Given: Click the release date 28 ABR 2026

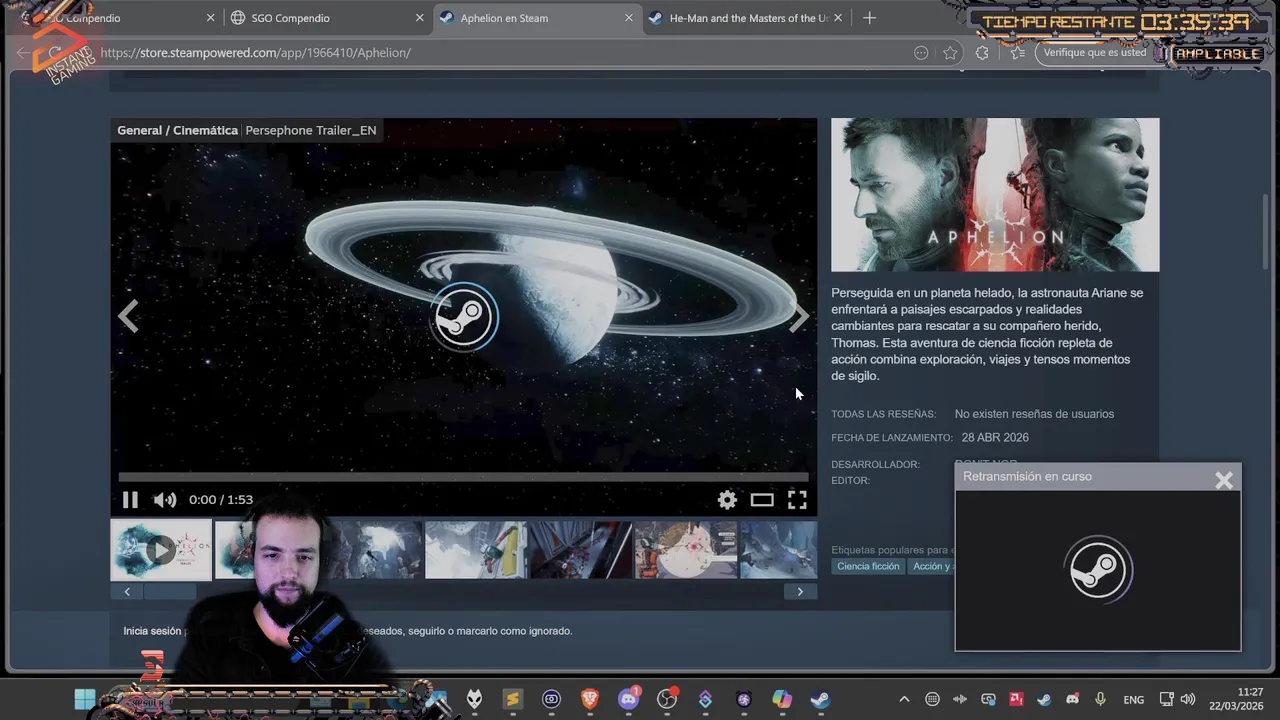Looking at the screenshot, I should [995, 438].
